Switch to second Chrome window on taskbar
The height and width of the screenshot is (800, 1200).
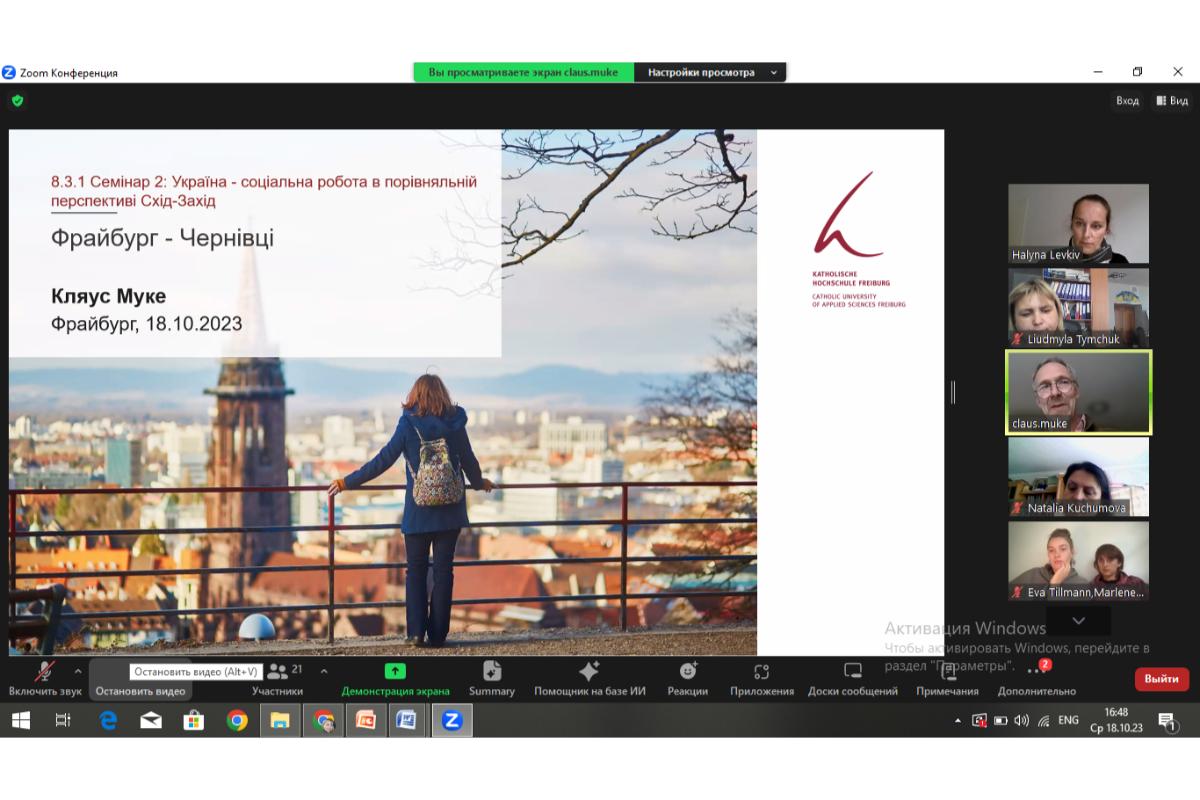pos(323,720)
